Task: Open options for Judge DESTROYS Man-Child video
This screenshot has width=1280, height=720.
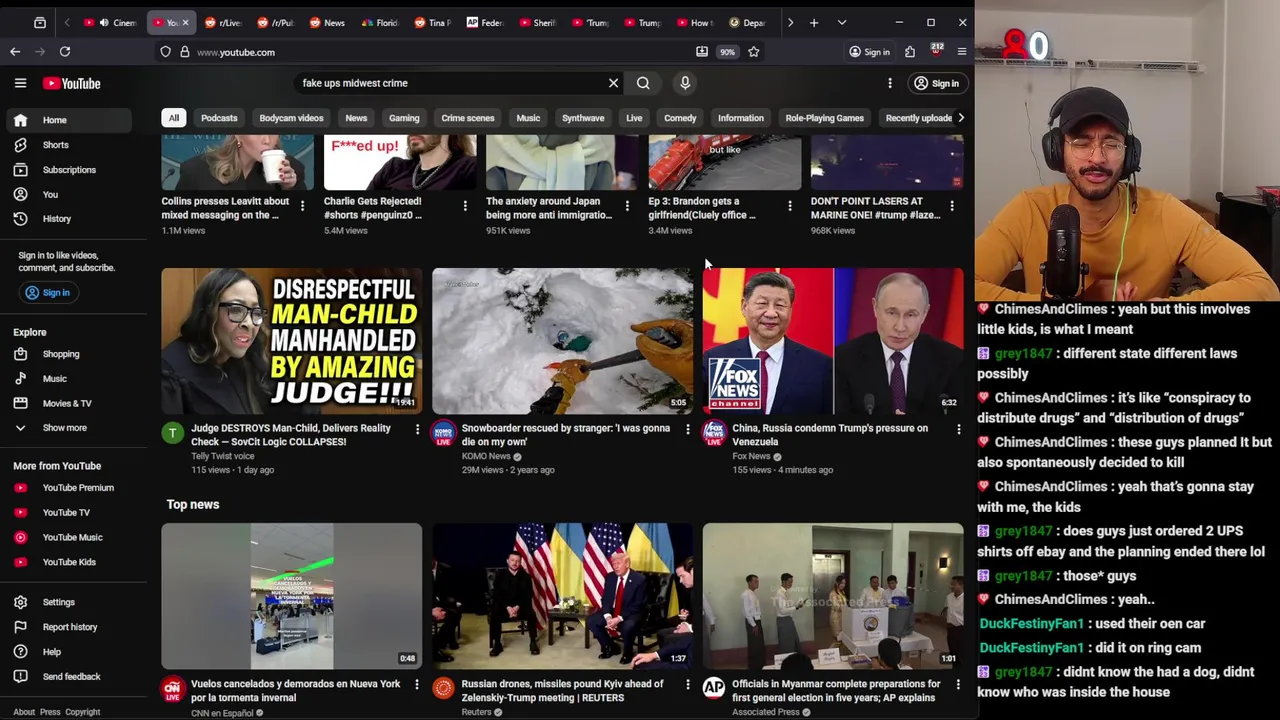Action: point(417,429)
